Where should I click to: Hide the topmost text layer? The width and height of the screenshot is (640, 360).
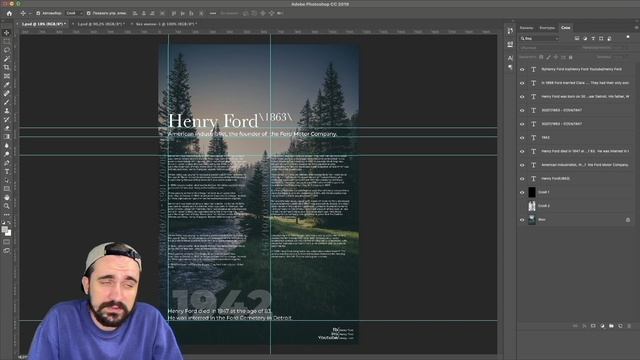pyautogui.click(x=522, y=69)
